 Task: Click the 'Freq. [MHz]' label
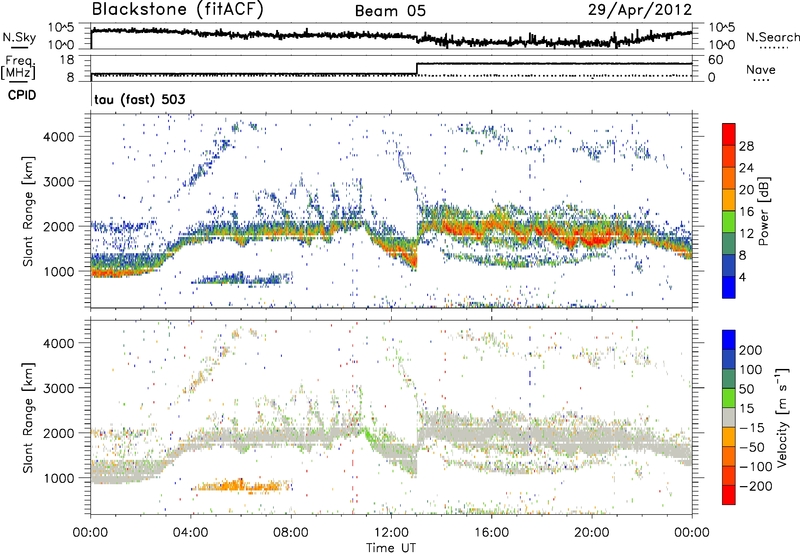[18, 68]
